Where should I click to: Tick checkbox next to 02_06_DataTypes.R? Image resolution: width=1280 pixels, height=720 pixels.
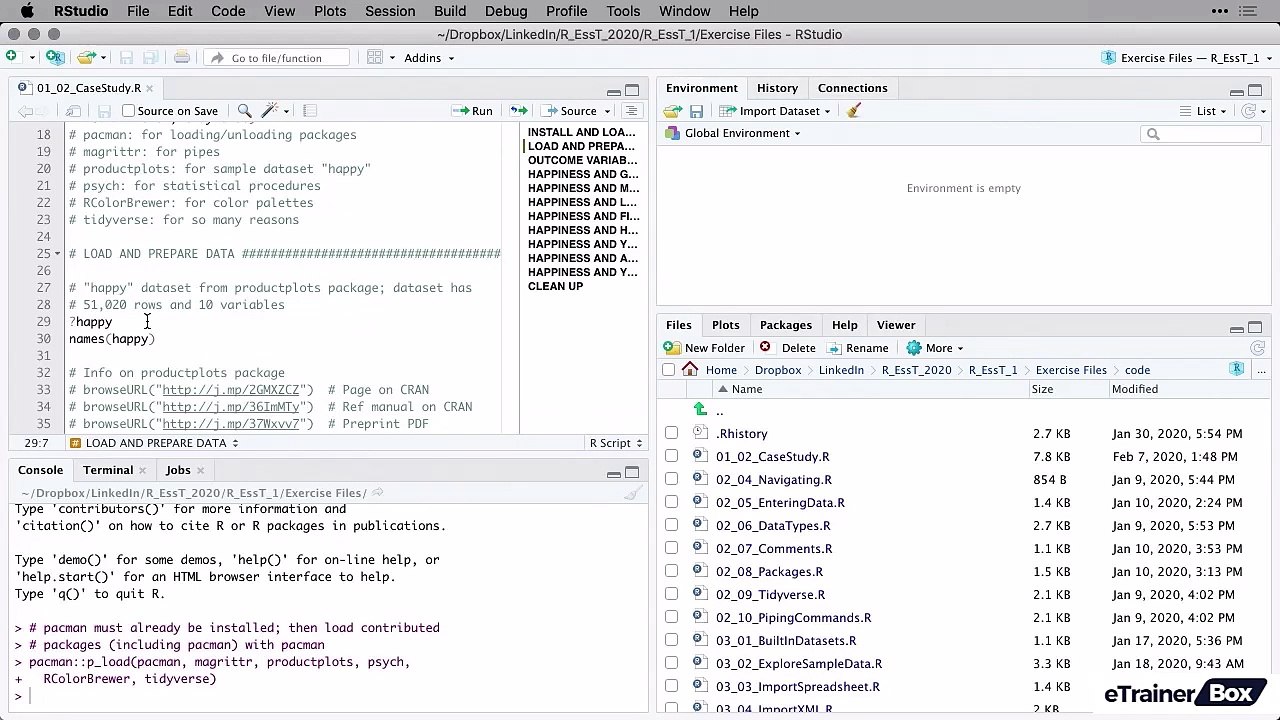671,526
